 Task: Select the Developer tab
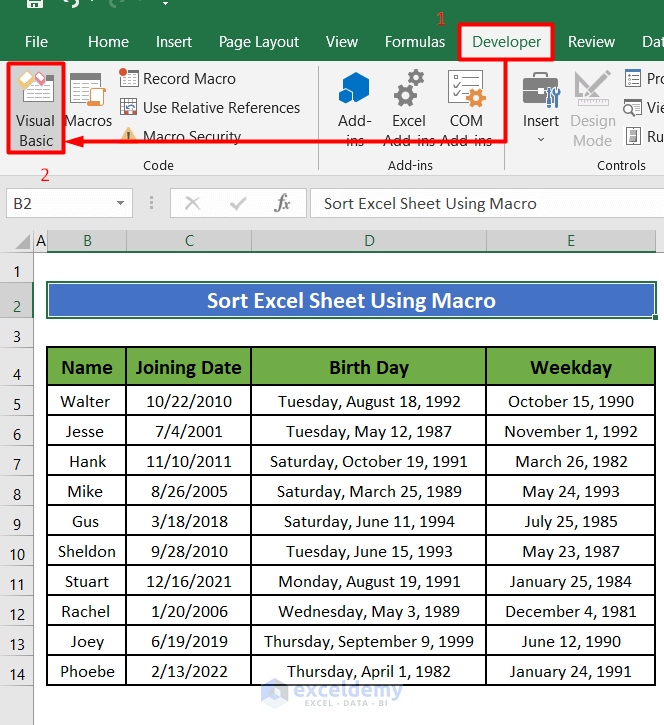point(506,42)
